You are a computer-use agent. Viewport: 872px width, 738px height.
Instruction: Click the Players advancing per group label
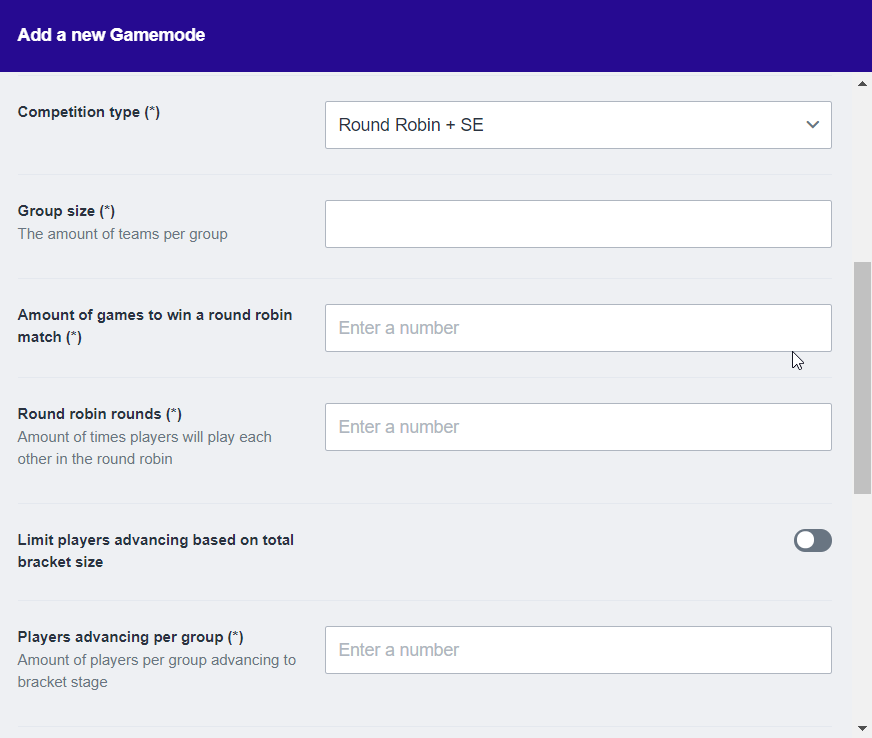[x=130, y=637]
